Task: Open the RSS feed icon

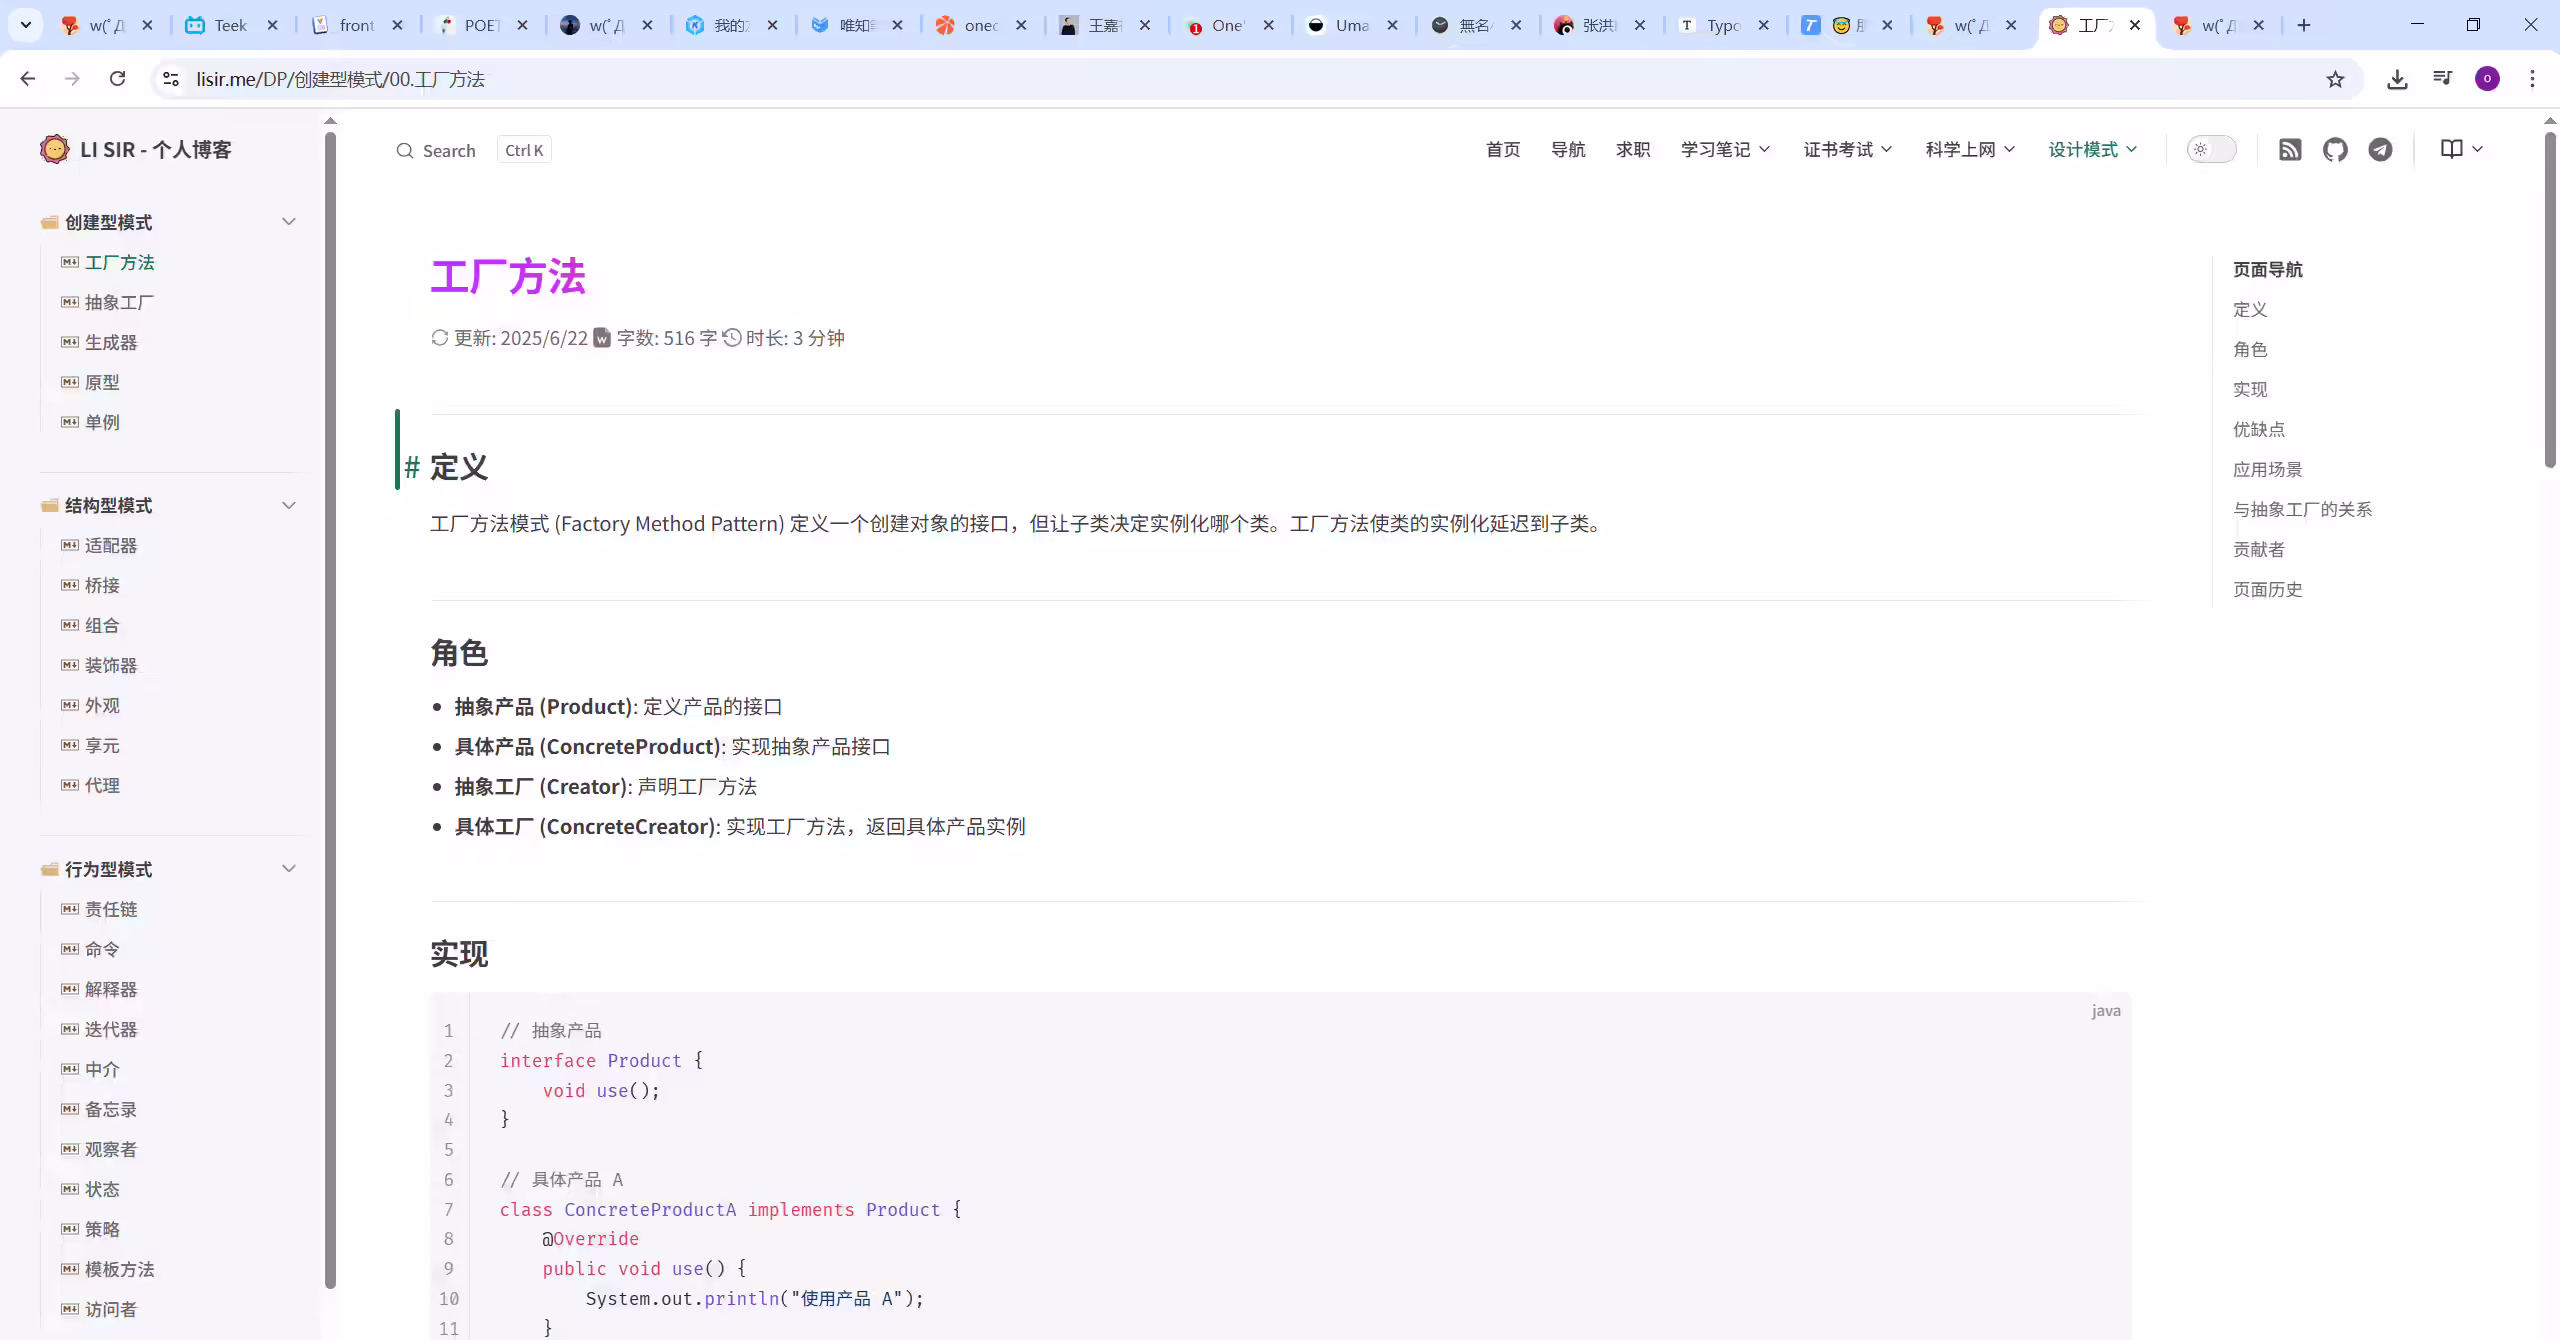Action: pos(2290,150)
